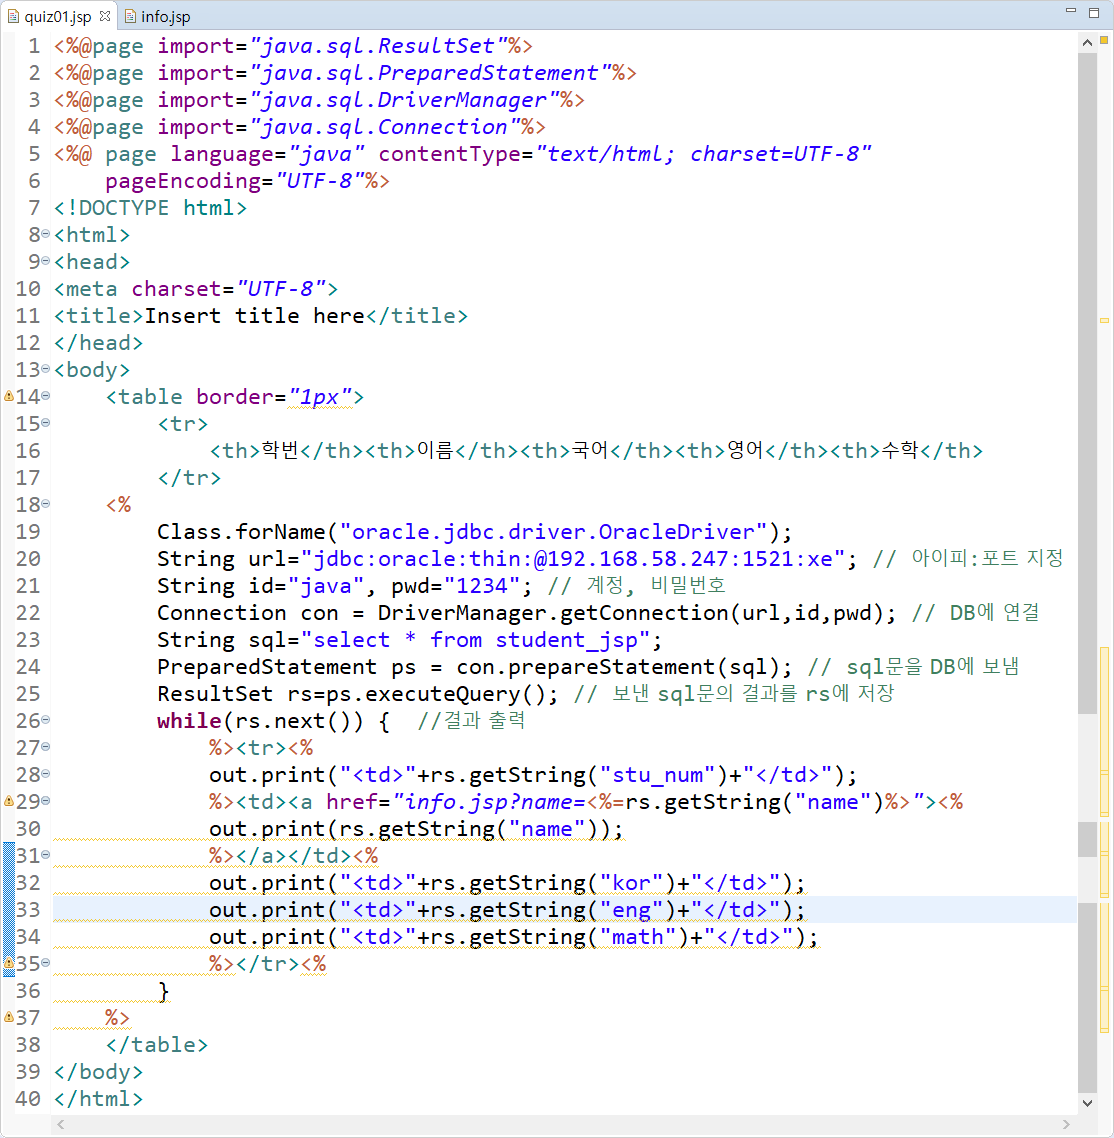
Task: Collapse the html tag fold on line 8
Action: (46, 234)
